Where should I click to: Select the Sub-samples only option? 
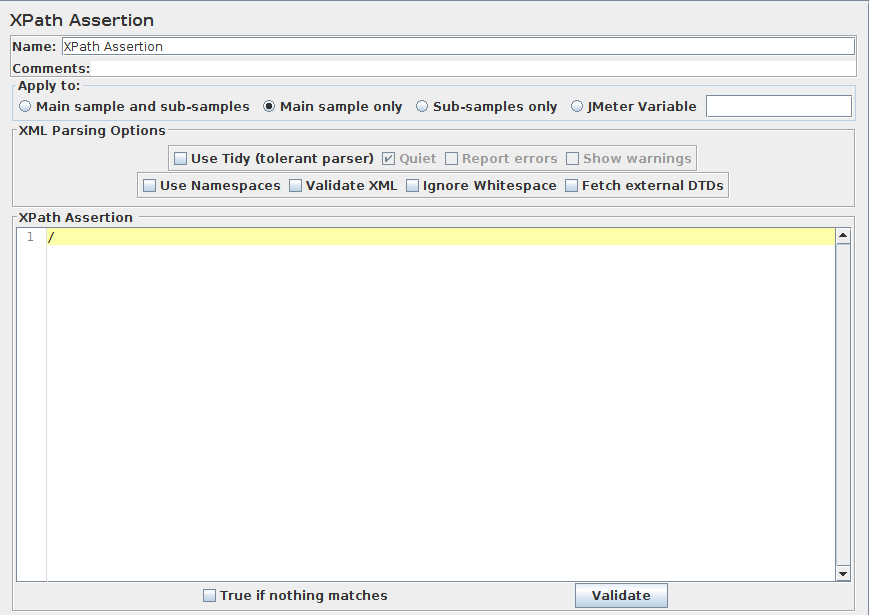[x=422, y=106]
